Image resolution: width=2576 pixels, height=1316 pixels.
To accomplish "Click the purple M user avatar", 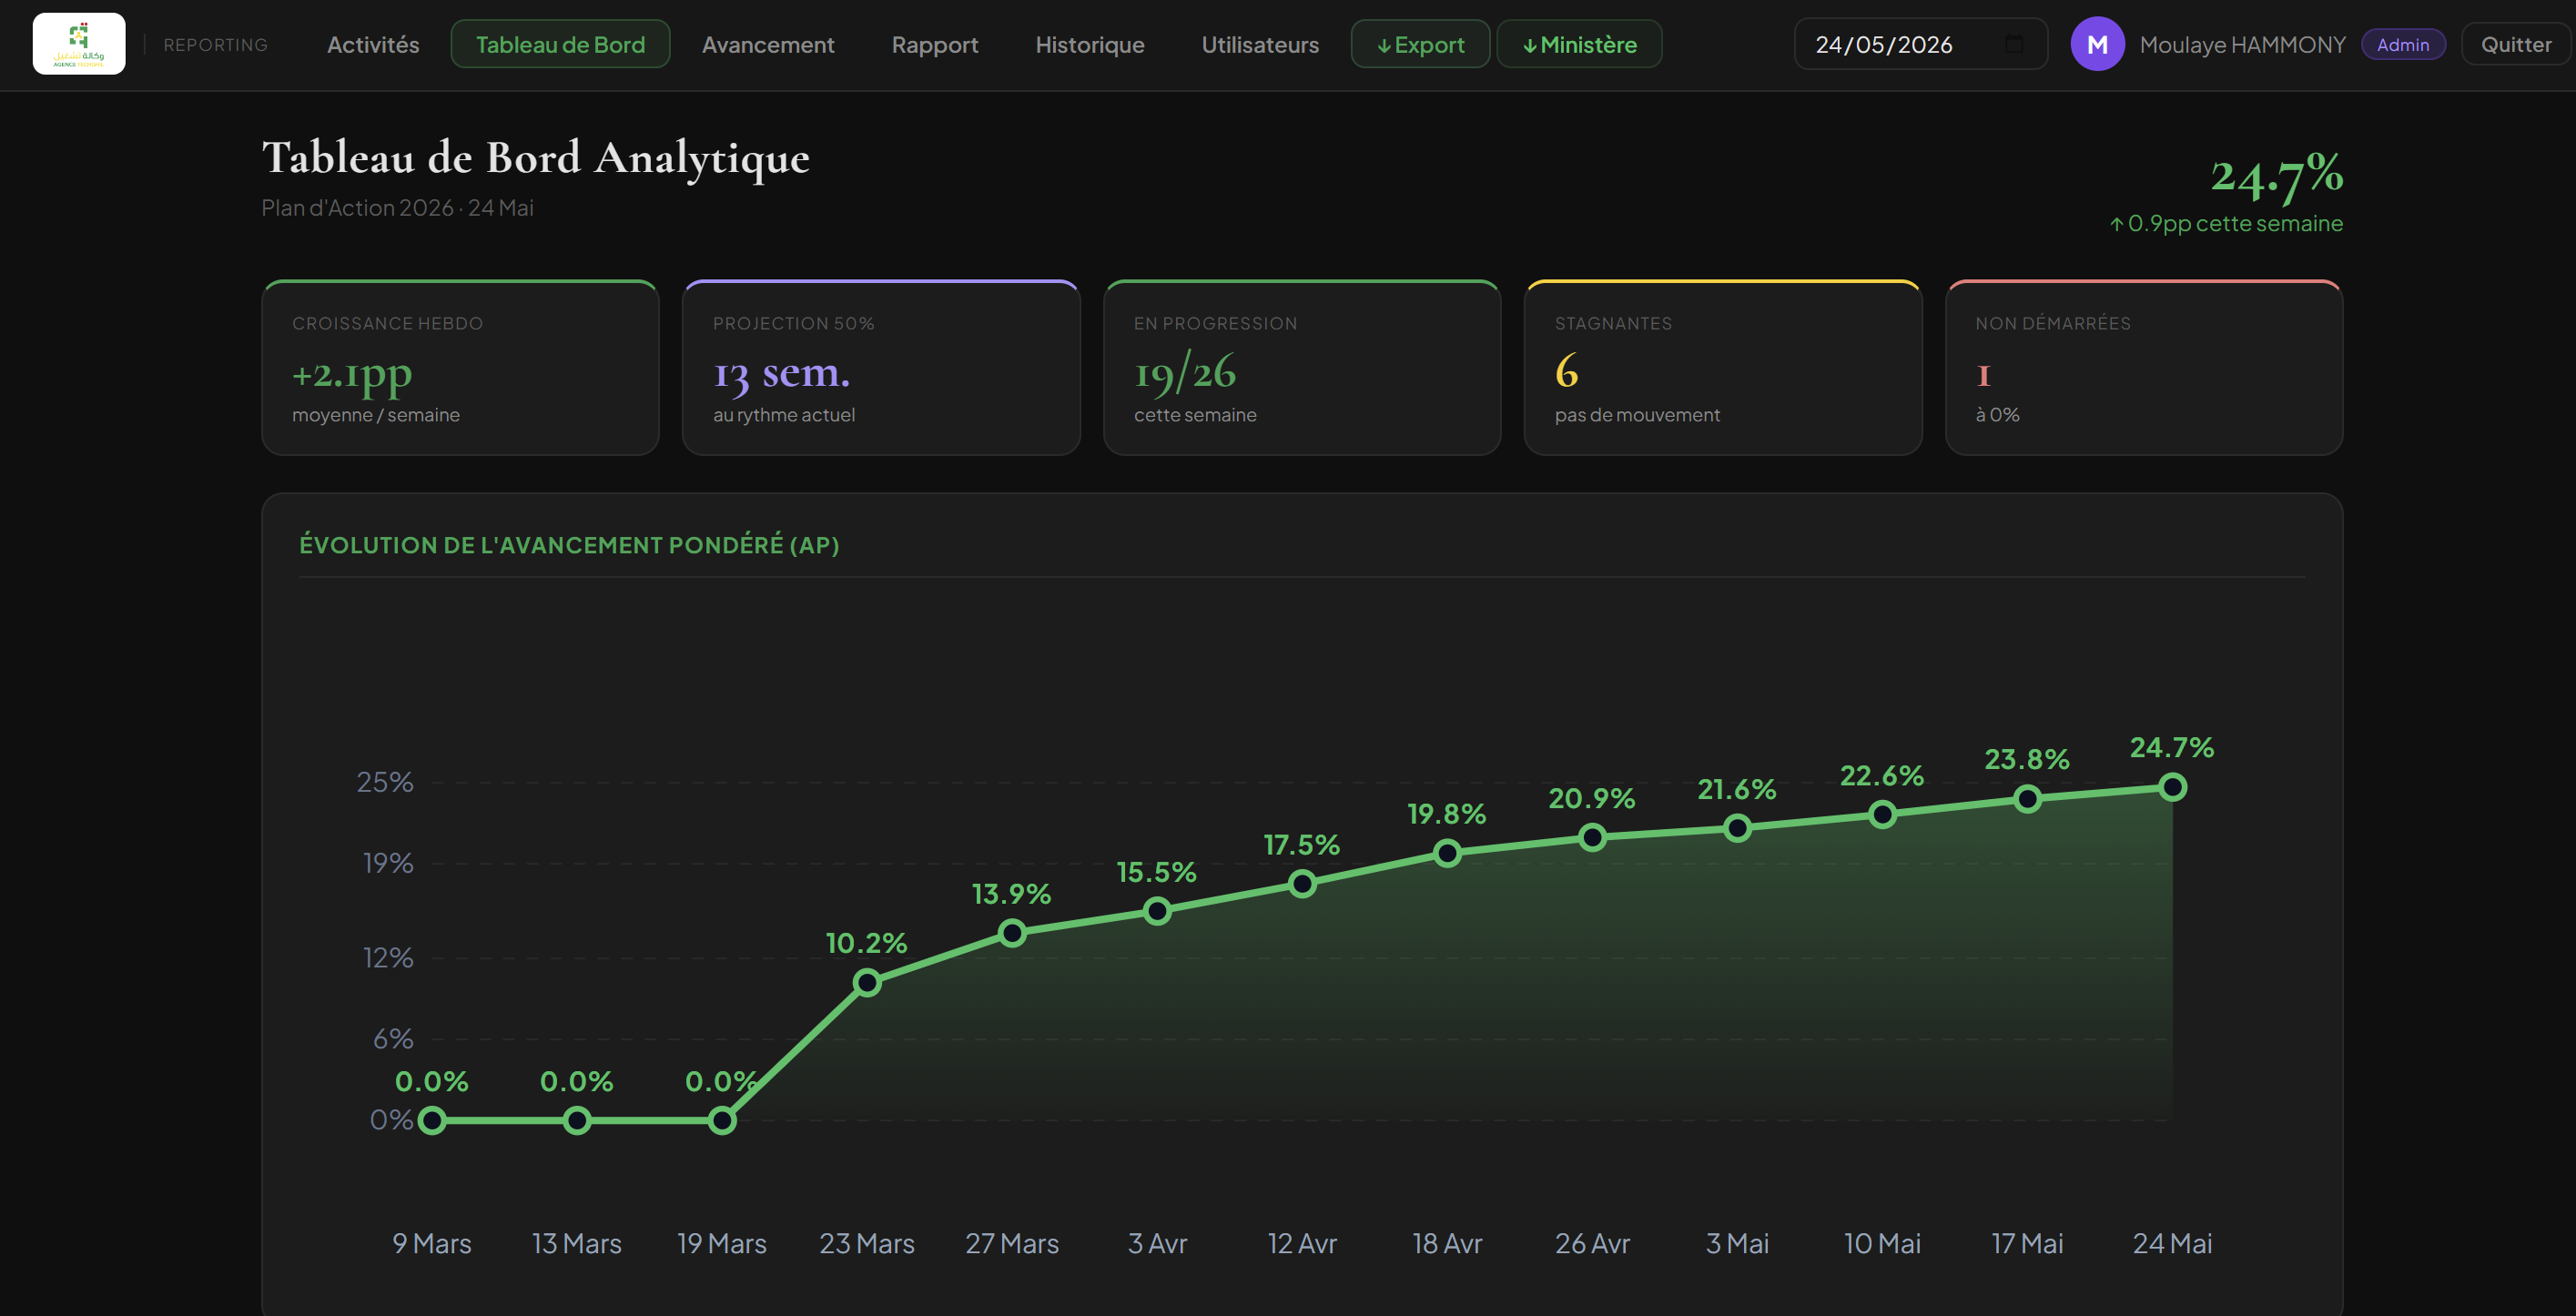I will point(2097,44).
